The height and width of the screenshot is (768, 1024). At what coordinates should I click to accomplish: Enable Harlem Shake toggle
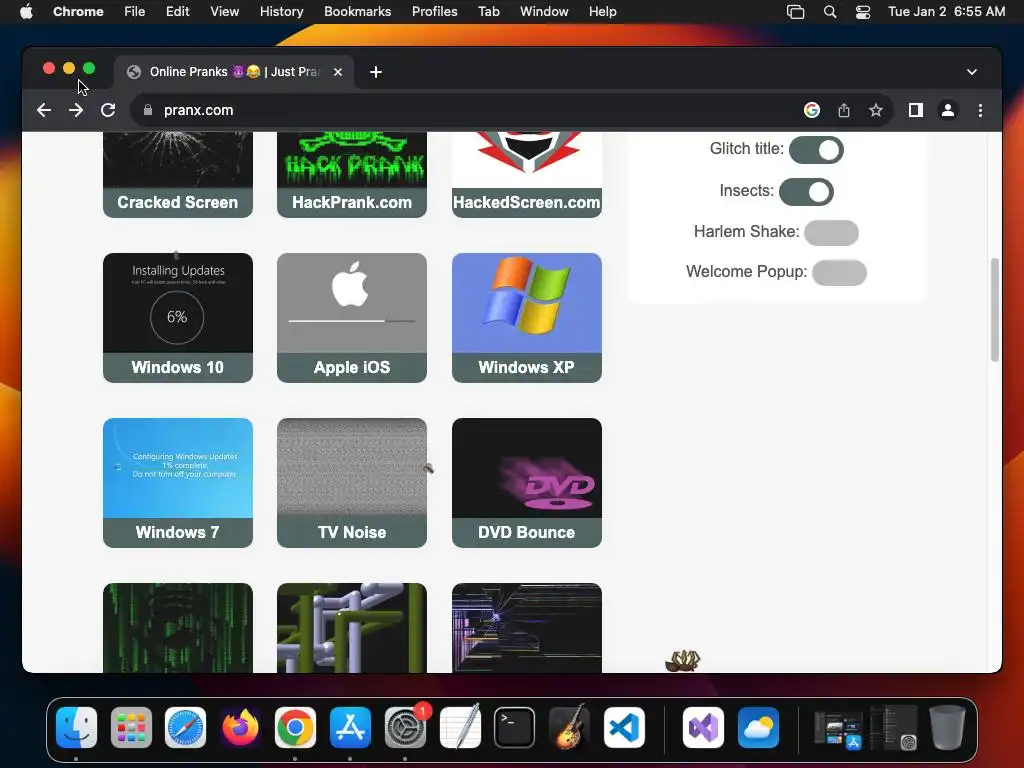pyautogui.click(x=831, y=232)
